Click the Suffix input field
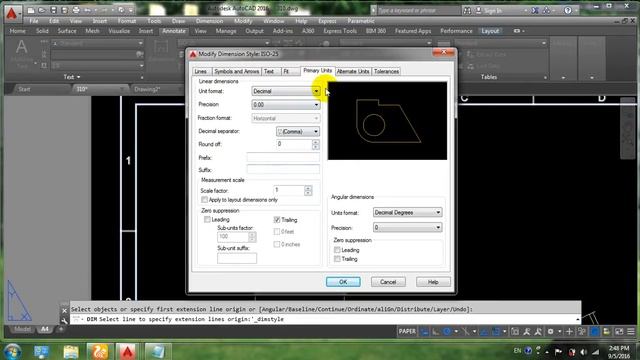Viewport: 640px width, 360px height. 283,169
